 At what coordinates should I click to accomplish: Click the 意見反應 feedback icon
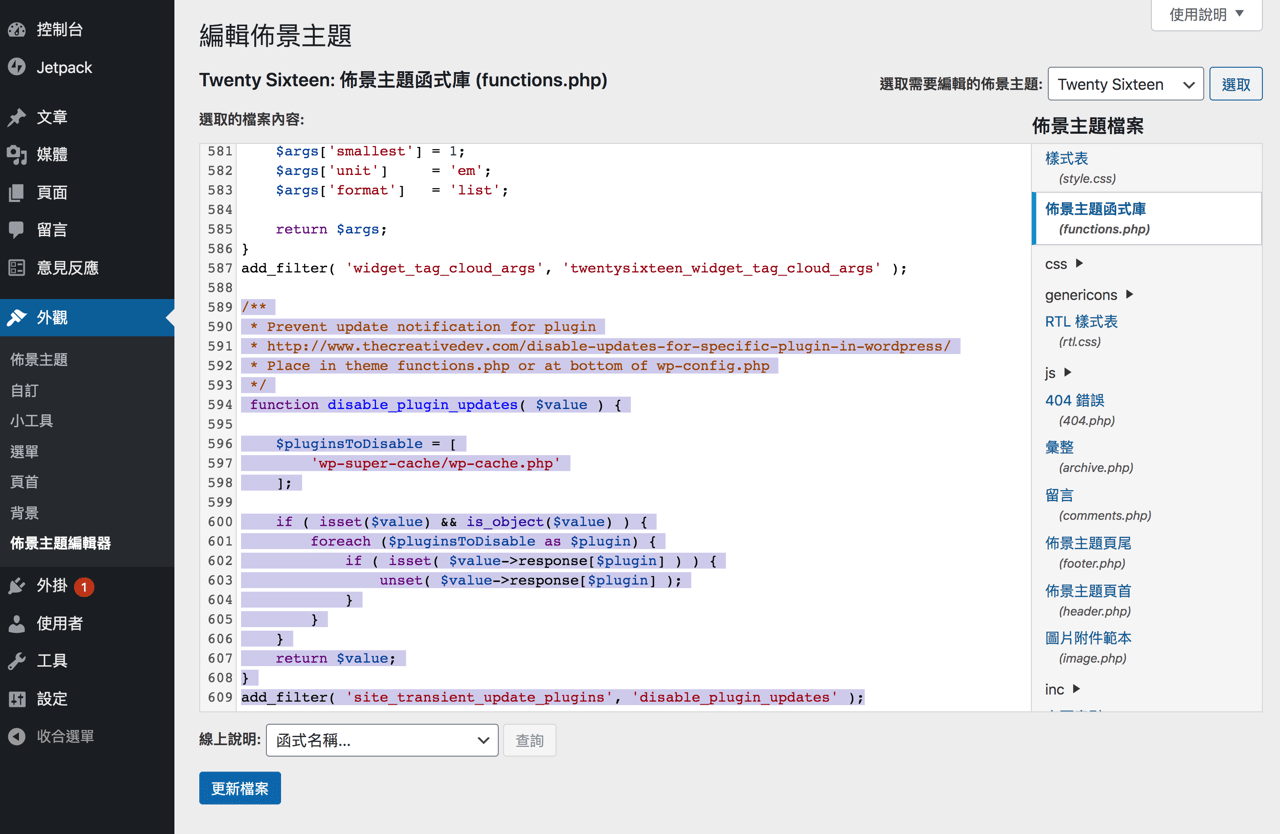17,268
